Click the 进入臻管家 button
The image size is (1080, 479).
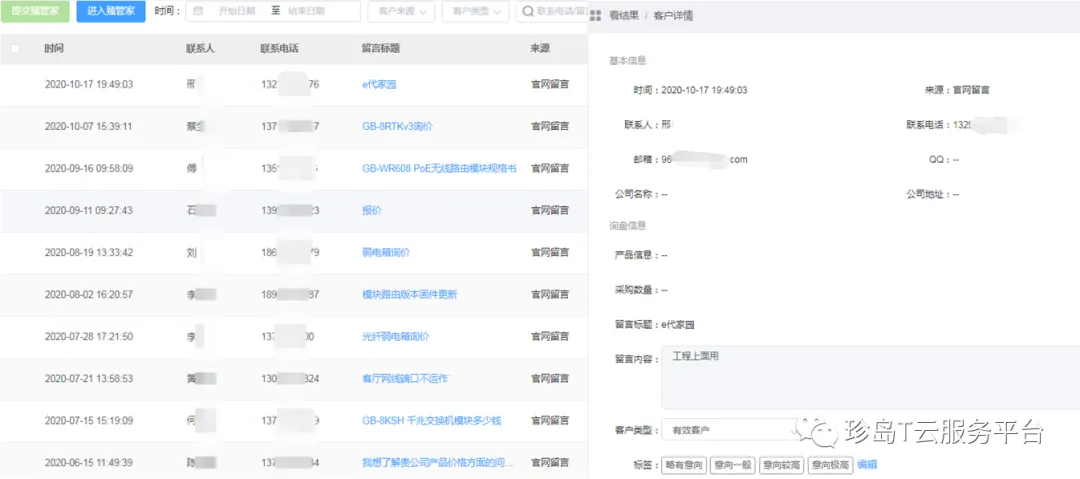point(110,11)
